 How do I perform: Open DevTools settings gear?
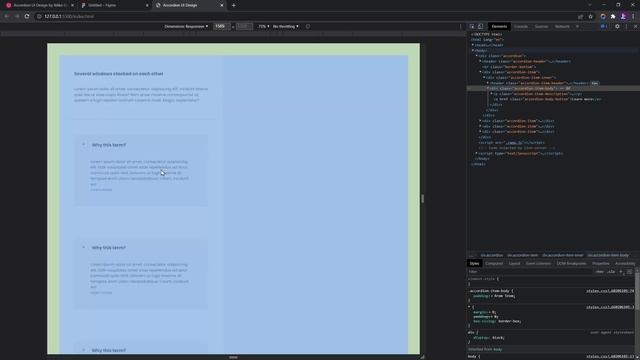(x=617, y=26)
